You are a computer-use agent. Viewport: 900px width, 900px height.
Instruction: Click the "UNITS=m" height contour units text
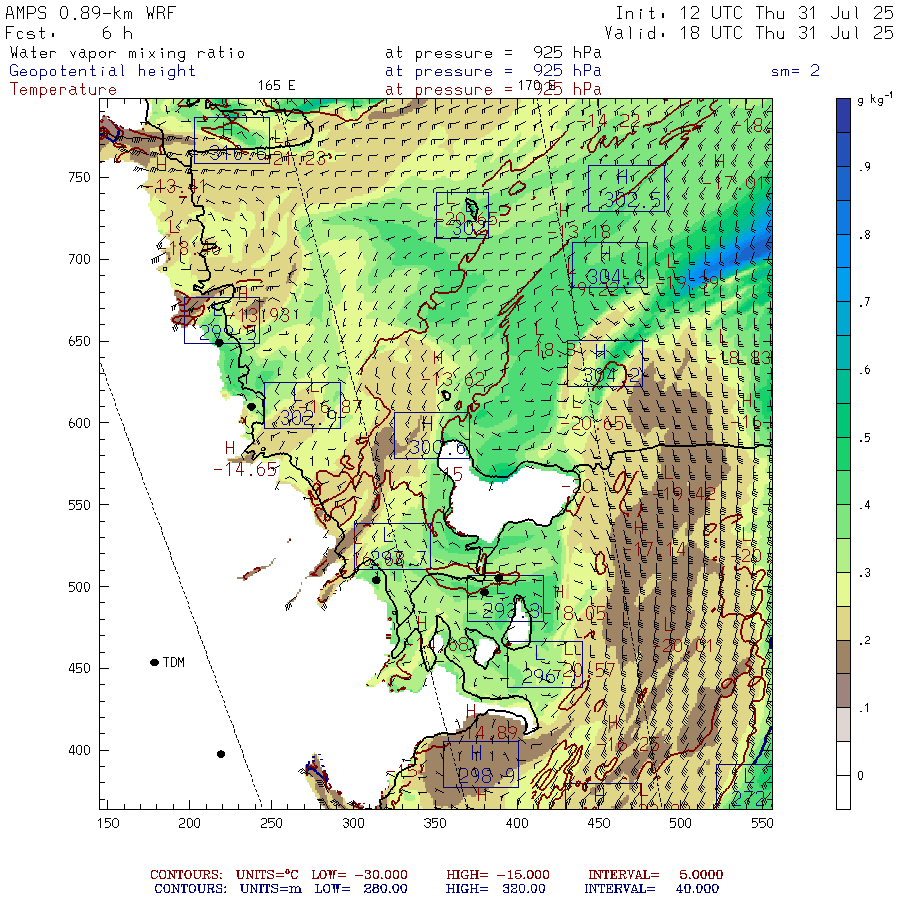coord(271,889)
